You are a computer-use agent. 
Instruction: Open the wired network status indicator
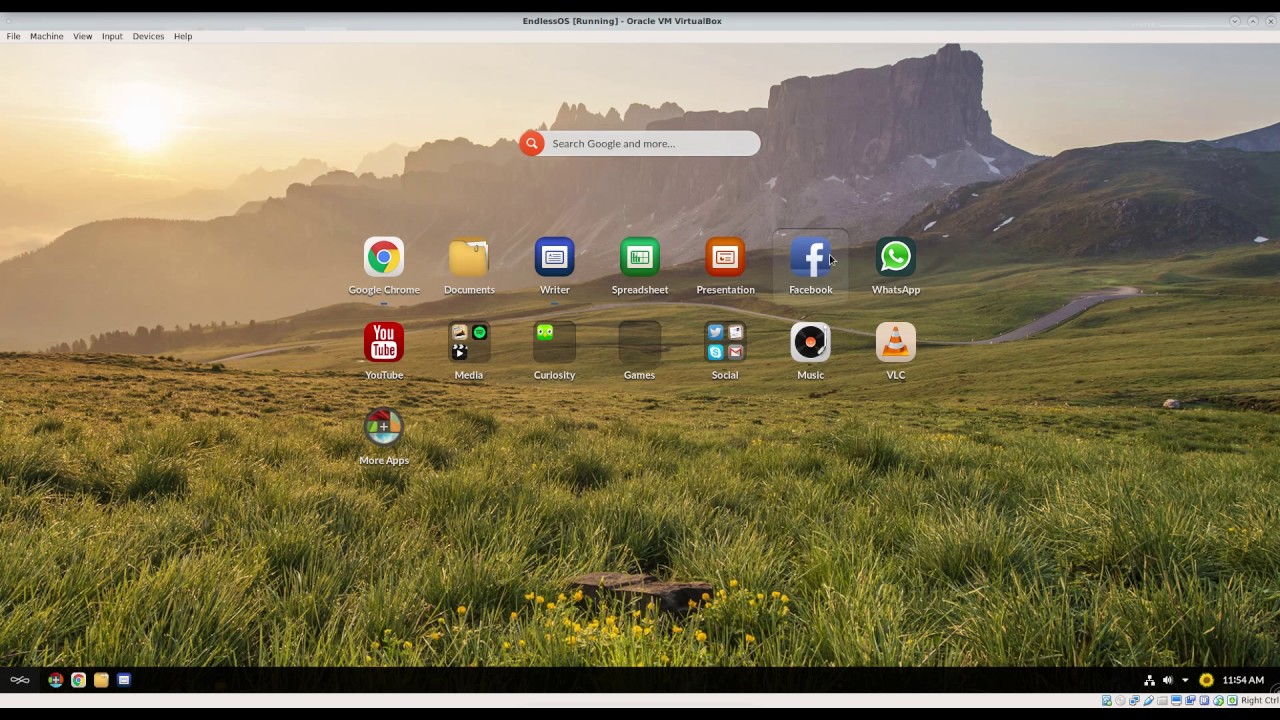[x=1149, y=680]
